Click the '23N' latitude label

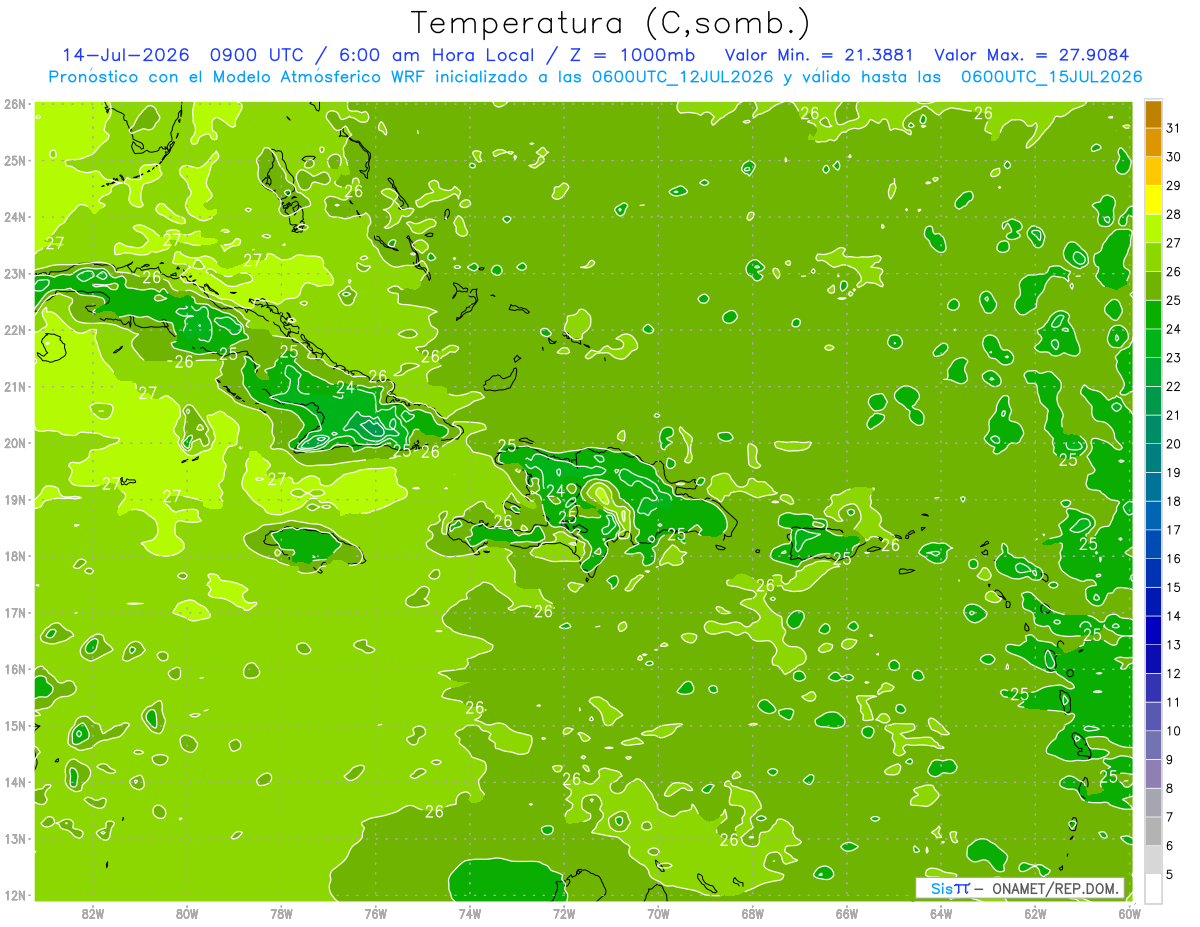point(14,273)
